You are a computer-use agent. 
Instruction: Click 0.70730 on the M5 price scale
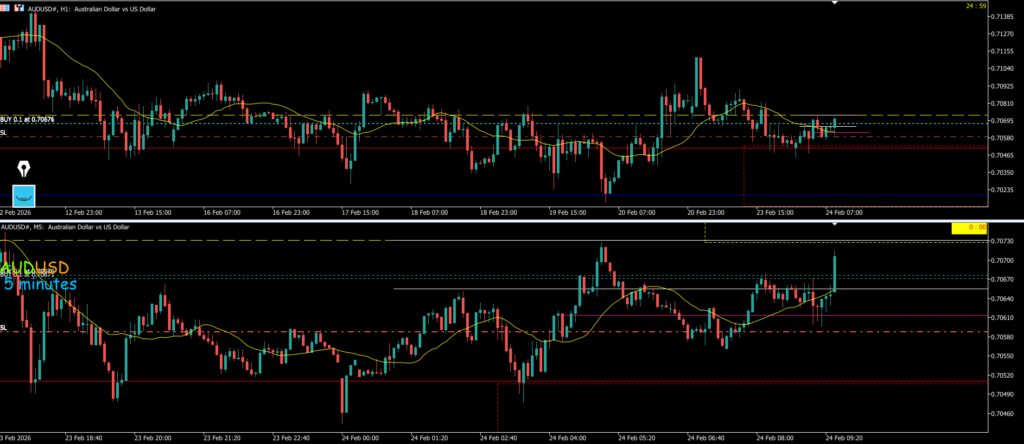998,241
